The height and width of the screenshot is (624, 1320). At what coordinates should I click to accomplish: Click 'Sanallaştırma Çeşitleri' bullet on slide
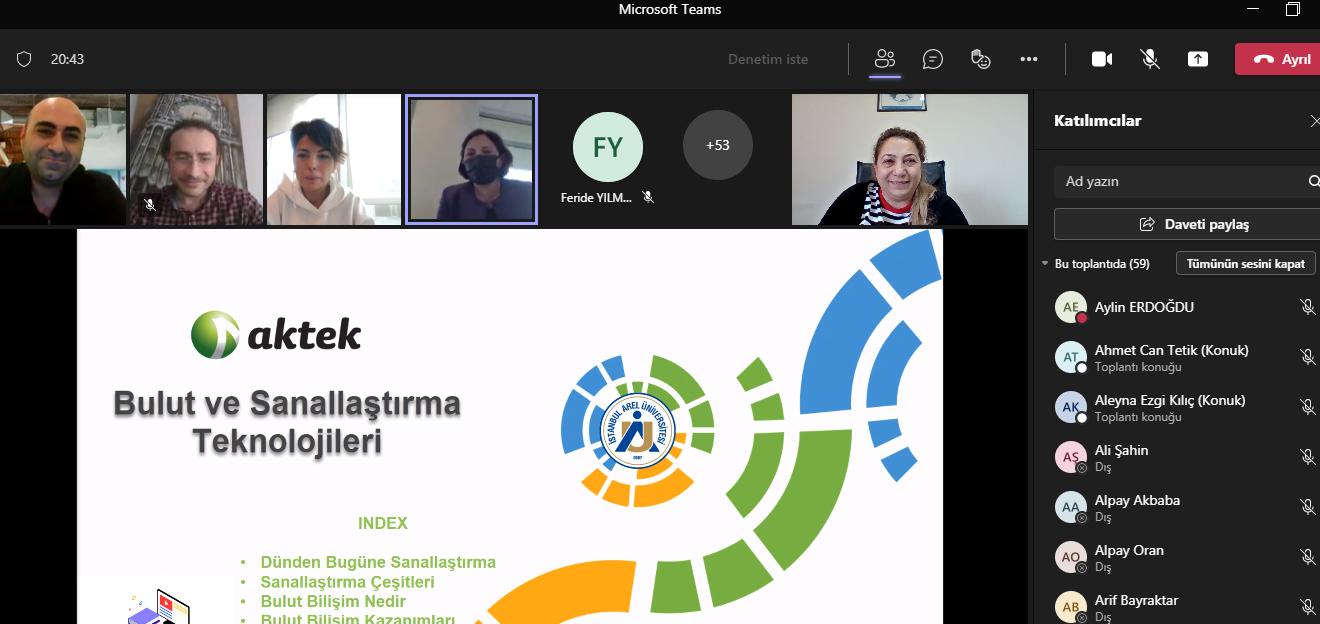(347, 582)
